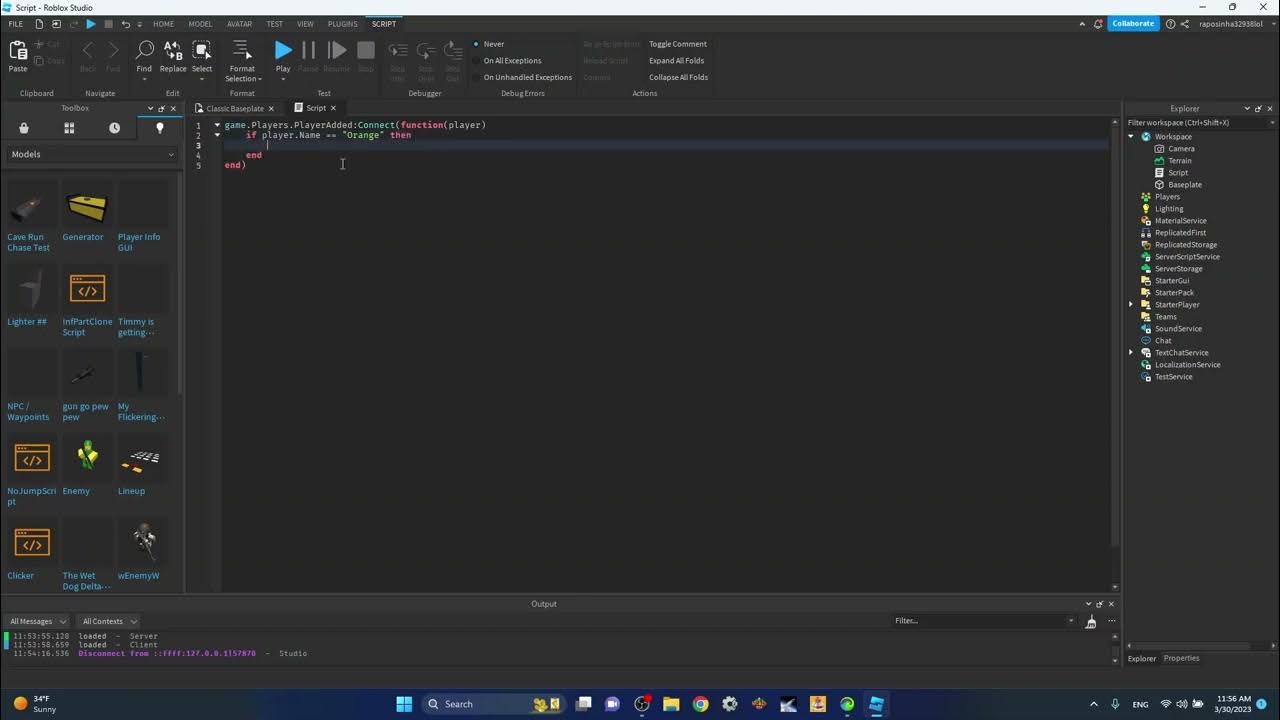Image resolution: width=1280 pixels, height=720 pixels.
Task: Collapse the Workspace tree node
Action: pos(1132,137)
